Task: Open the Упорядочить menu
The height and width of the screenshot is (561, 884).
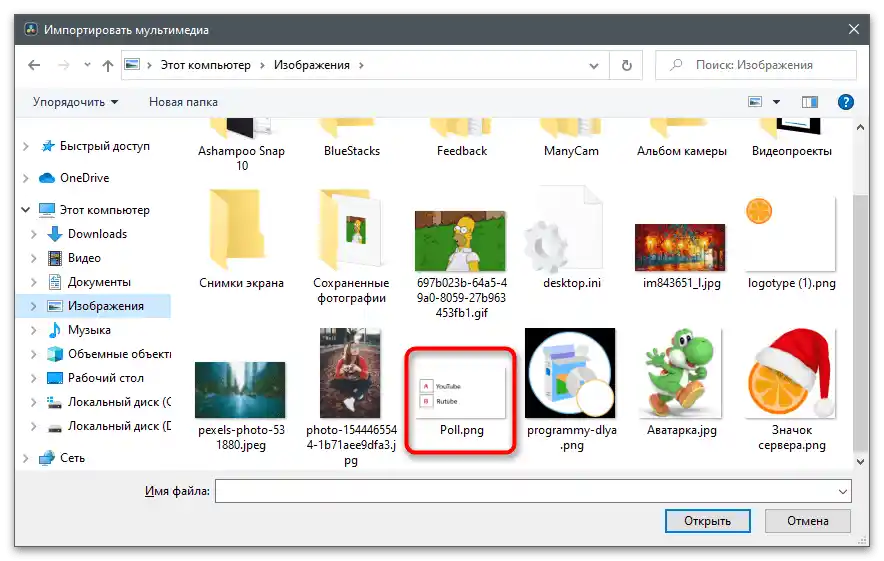Action: [76, 102]
